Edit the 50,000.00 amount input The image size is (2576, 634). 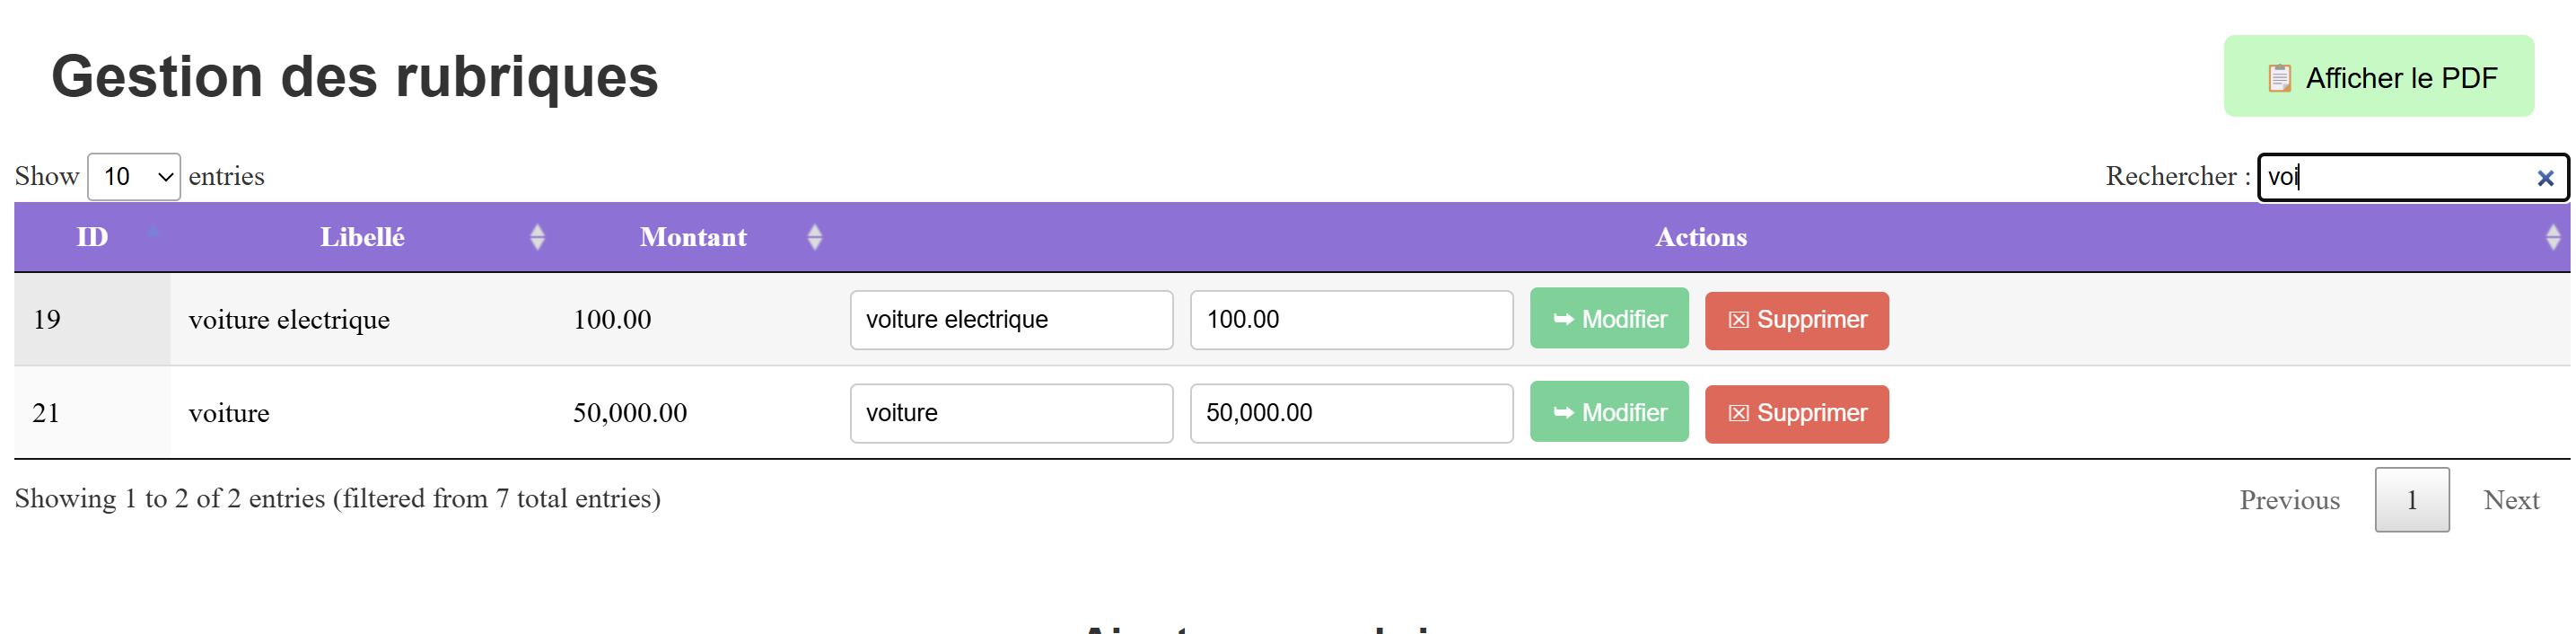click(x=1350, y=412)
